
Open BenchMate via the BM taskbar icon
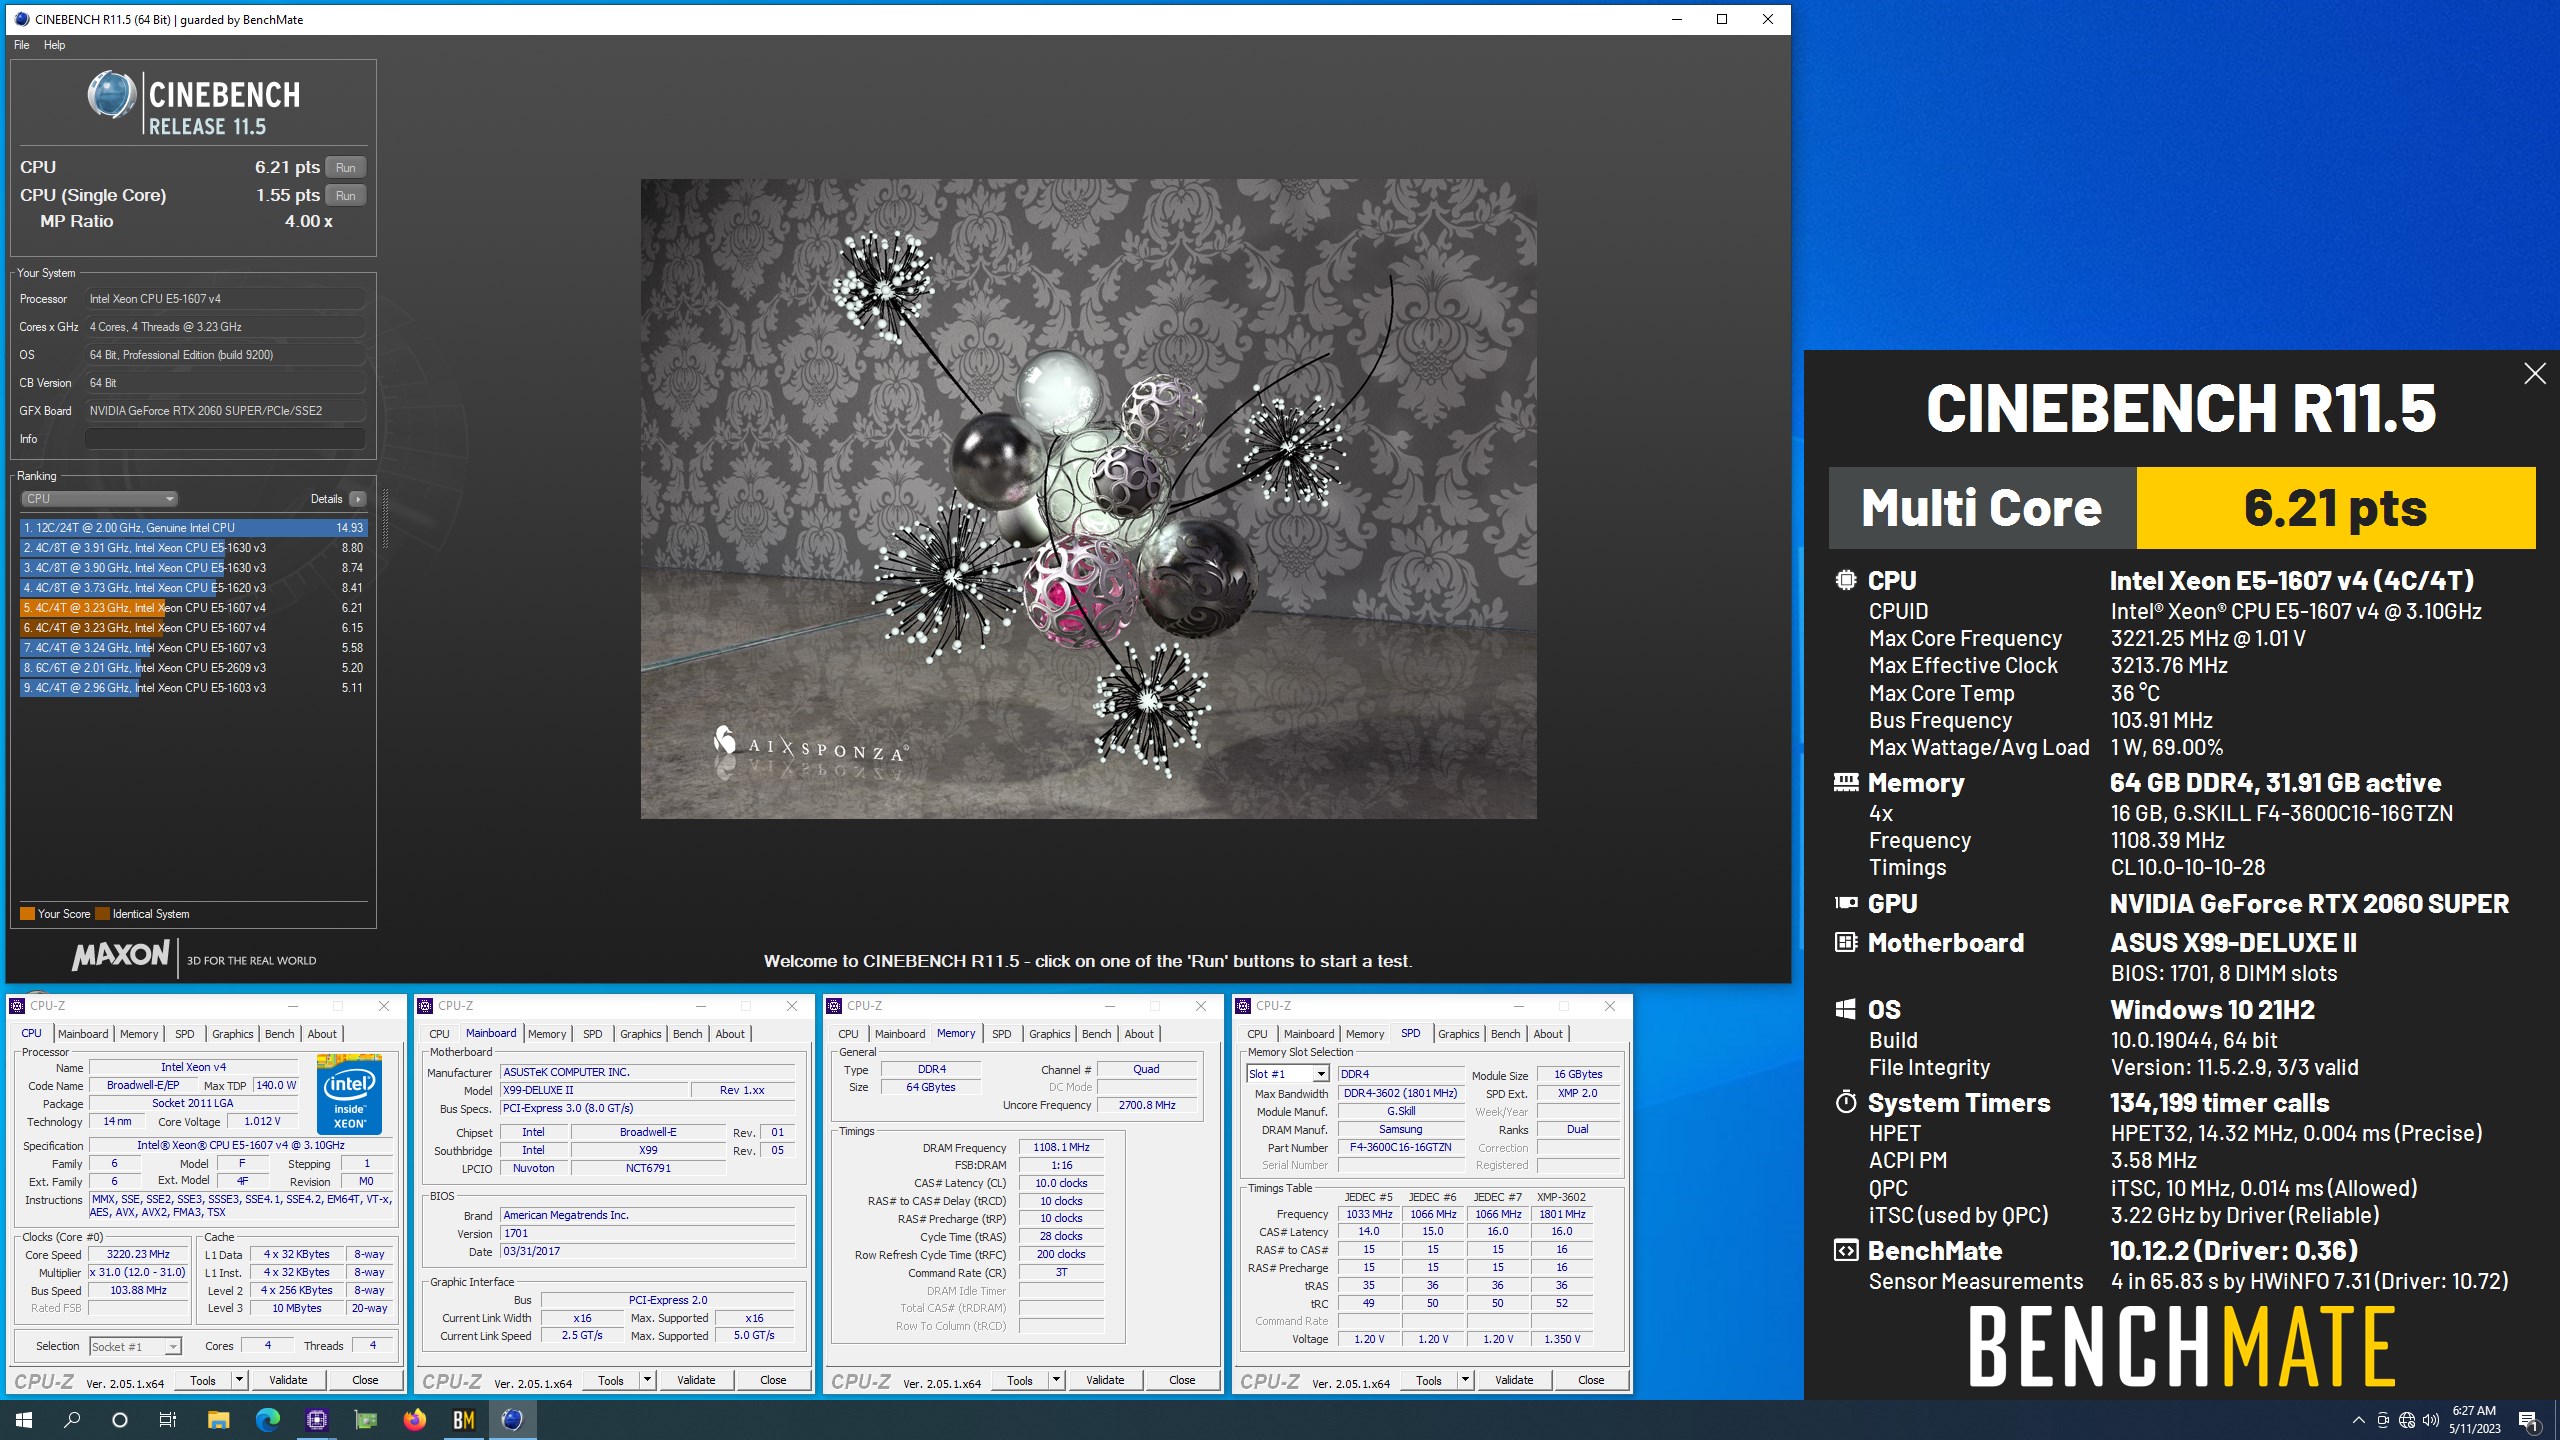tap(463, 1420)
